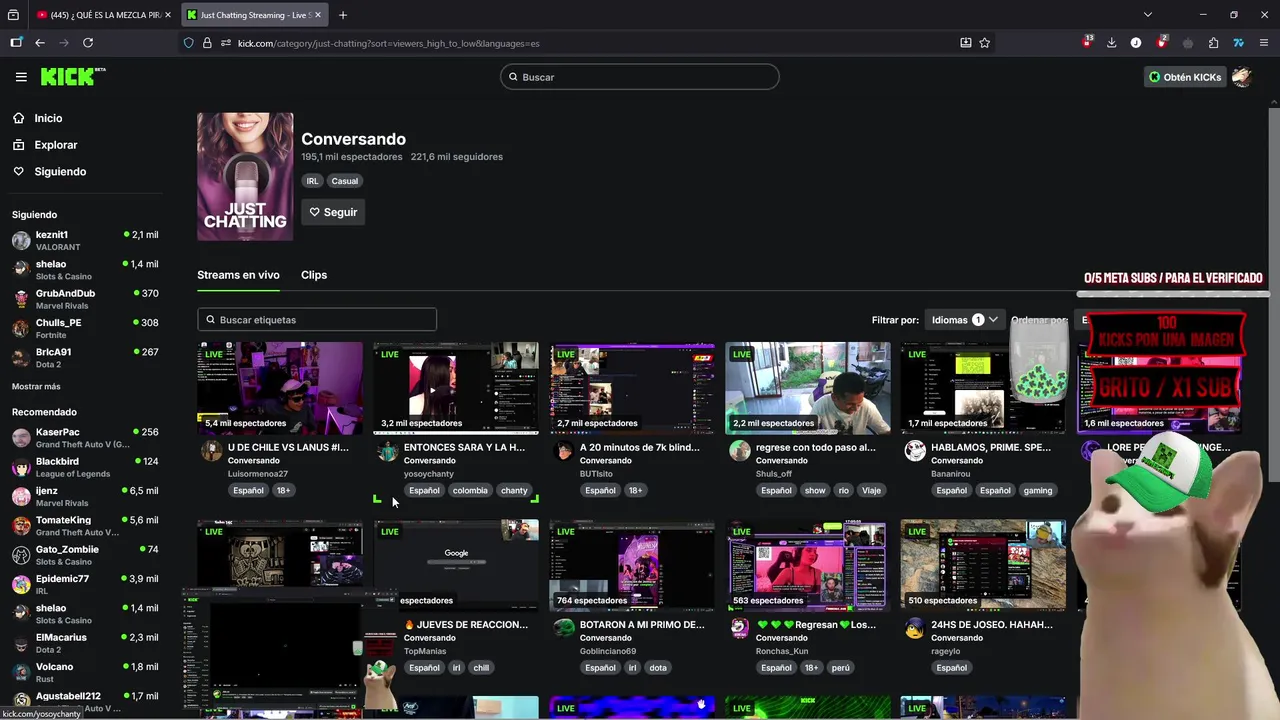Open the U DE CHILE VS LANUS thumbnail
The height and width of the screenshot is (720, 1280).
tap(280, 388)
